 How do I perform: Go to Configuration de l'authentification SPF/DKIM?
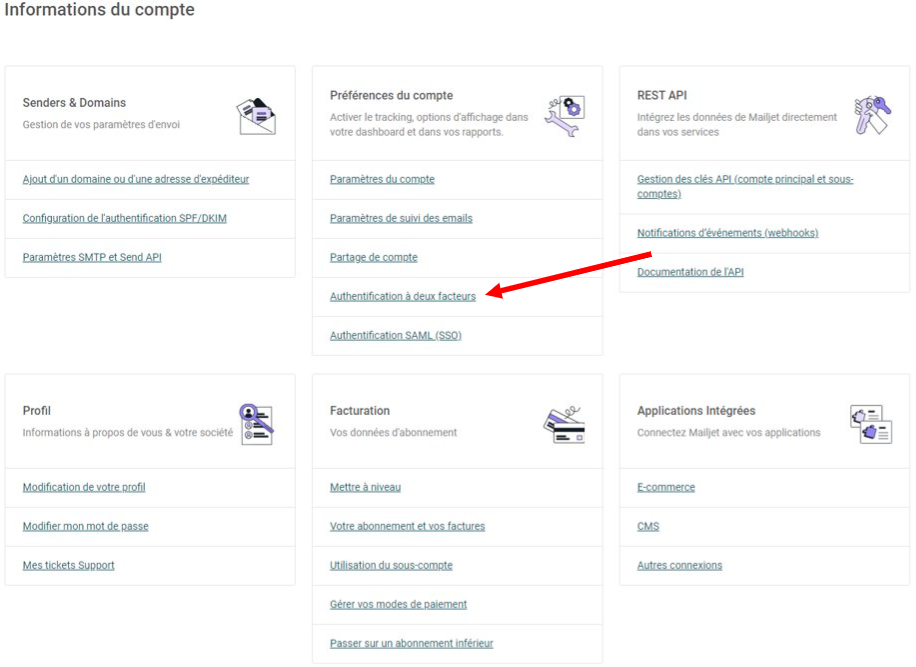coord(125,218)
